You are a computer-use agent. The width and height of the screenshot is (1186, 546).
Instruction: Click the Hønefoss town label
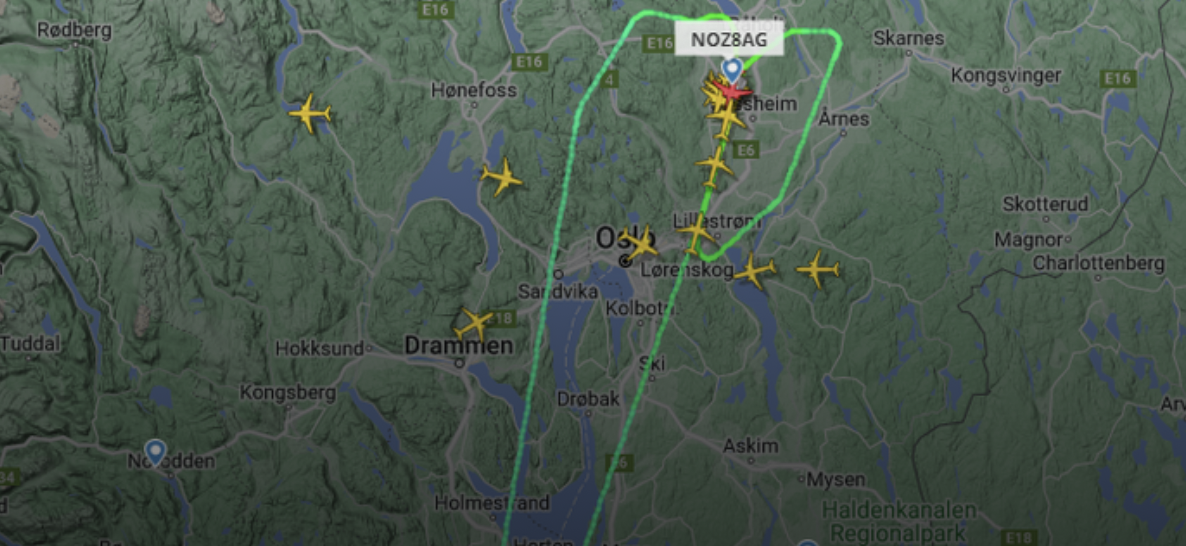(474, 90)
